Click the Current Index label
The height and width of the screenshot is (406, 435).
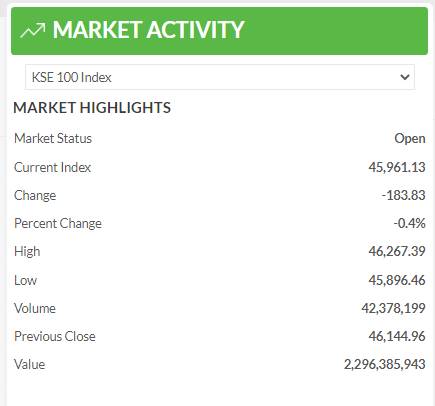52,167
